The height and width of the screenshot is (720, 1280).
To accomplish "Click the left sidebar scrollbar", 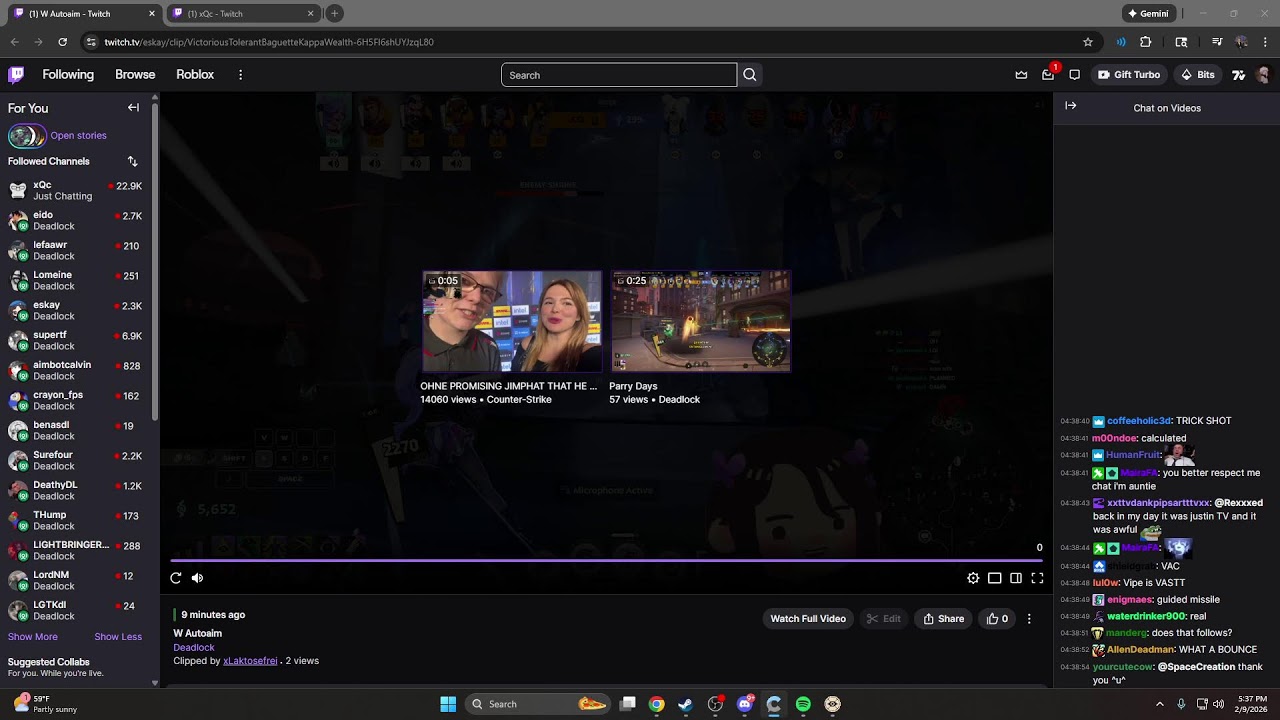I will [155, 260].
